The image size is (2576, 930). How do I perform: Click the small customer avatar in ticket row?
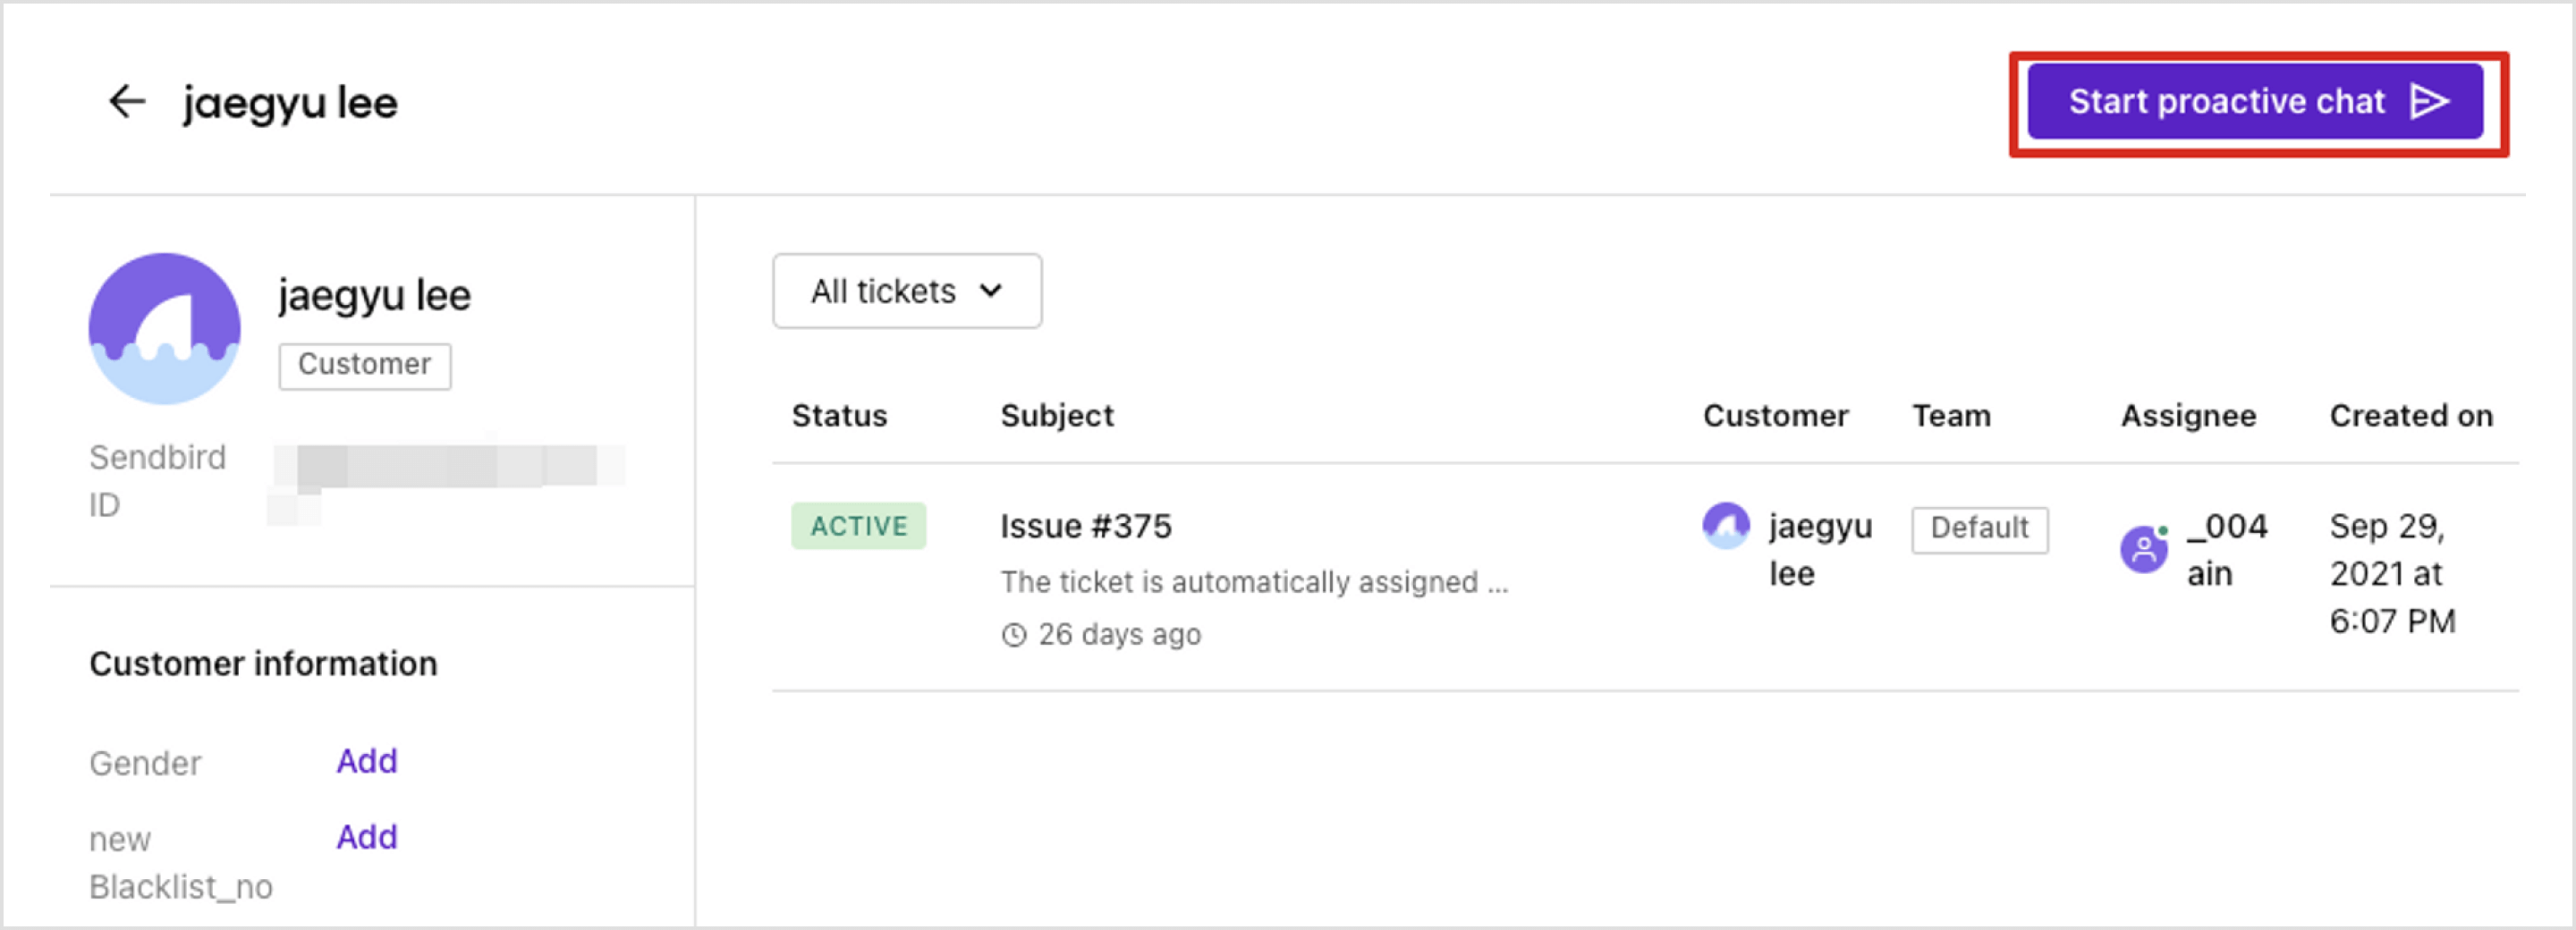pos(1725,526)
